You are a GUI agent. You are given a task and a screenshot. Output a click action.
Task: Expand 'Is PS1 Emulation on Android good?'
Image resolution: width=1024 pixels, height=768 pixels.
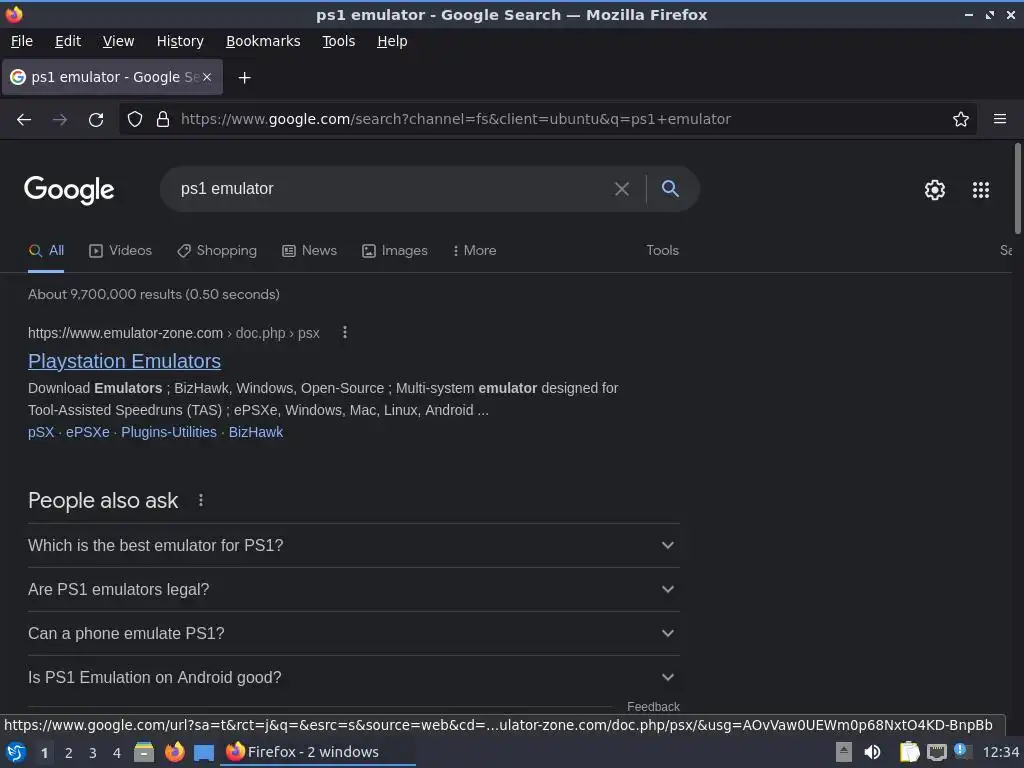pyautogui.click(x=353, y=678)
